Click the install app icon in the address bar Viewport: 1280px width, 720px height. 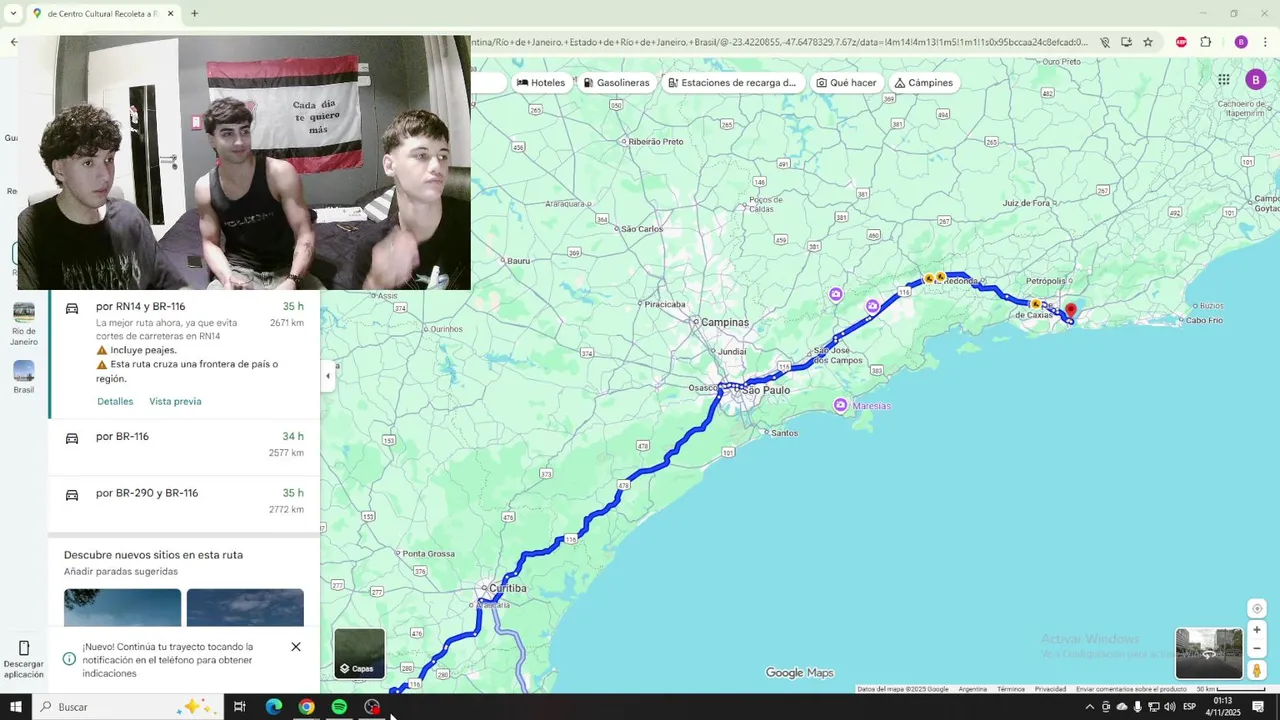tap(1126, 42)
